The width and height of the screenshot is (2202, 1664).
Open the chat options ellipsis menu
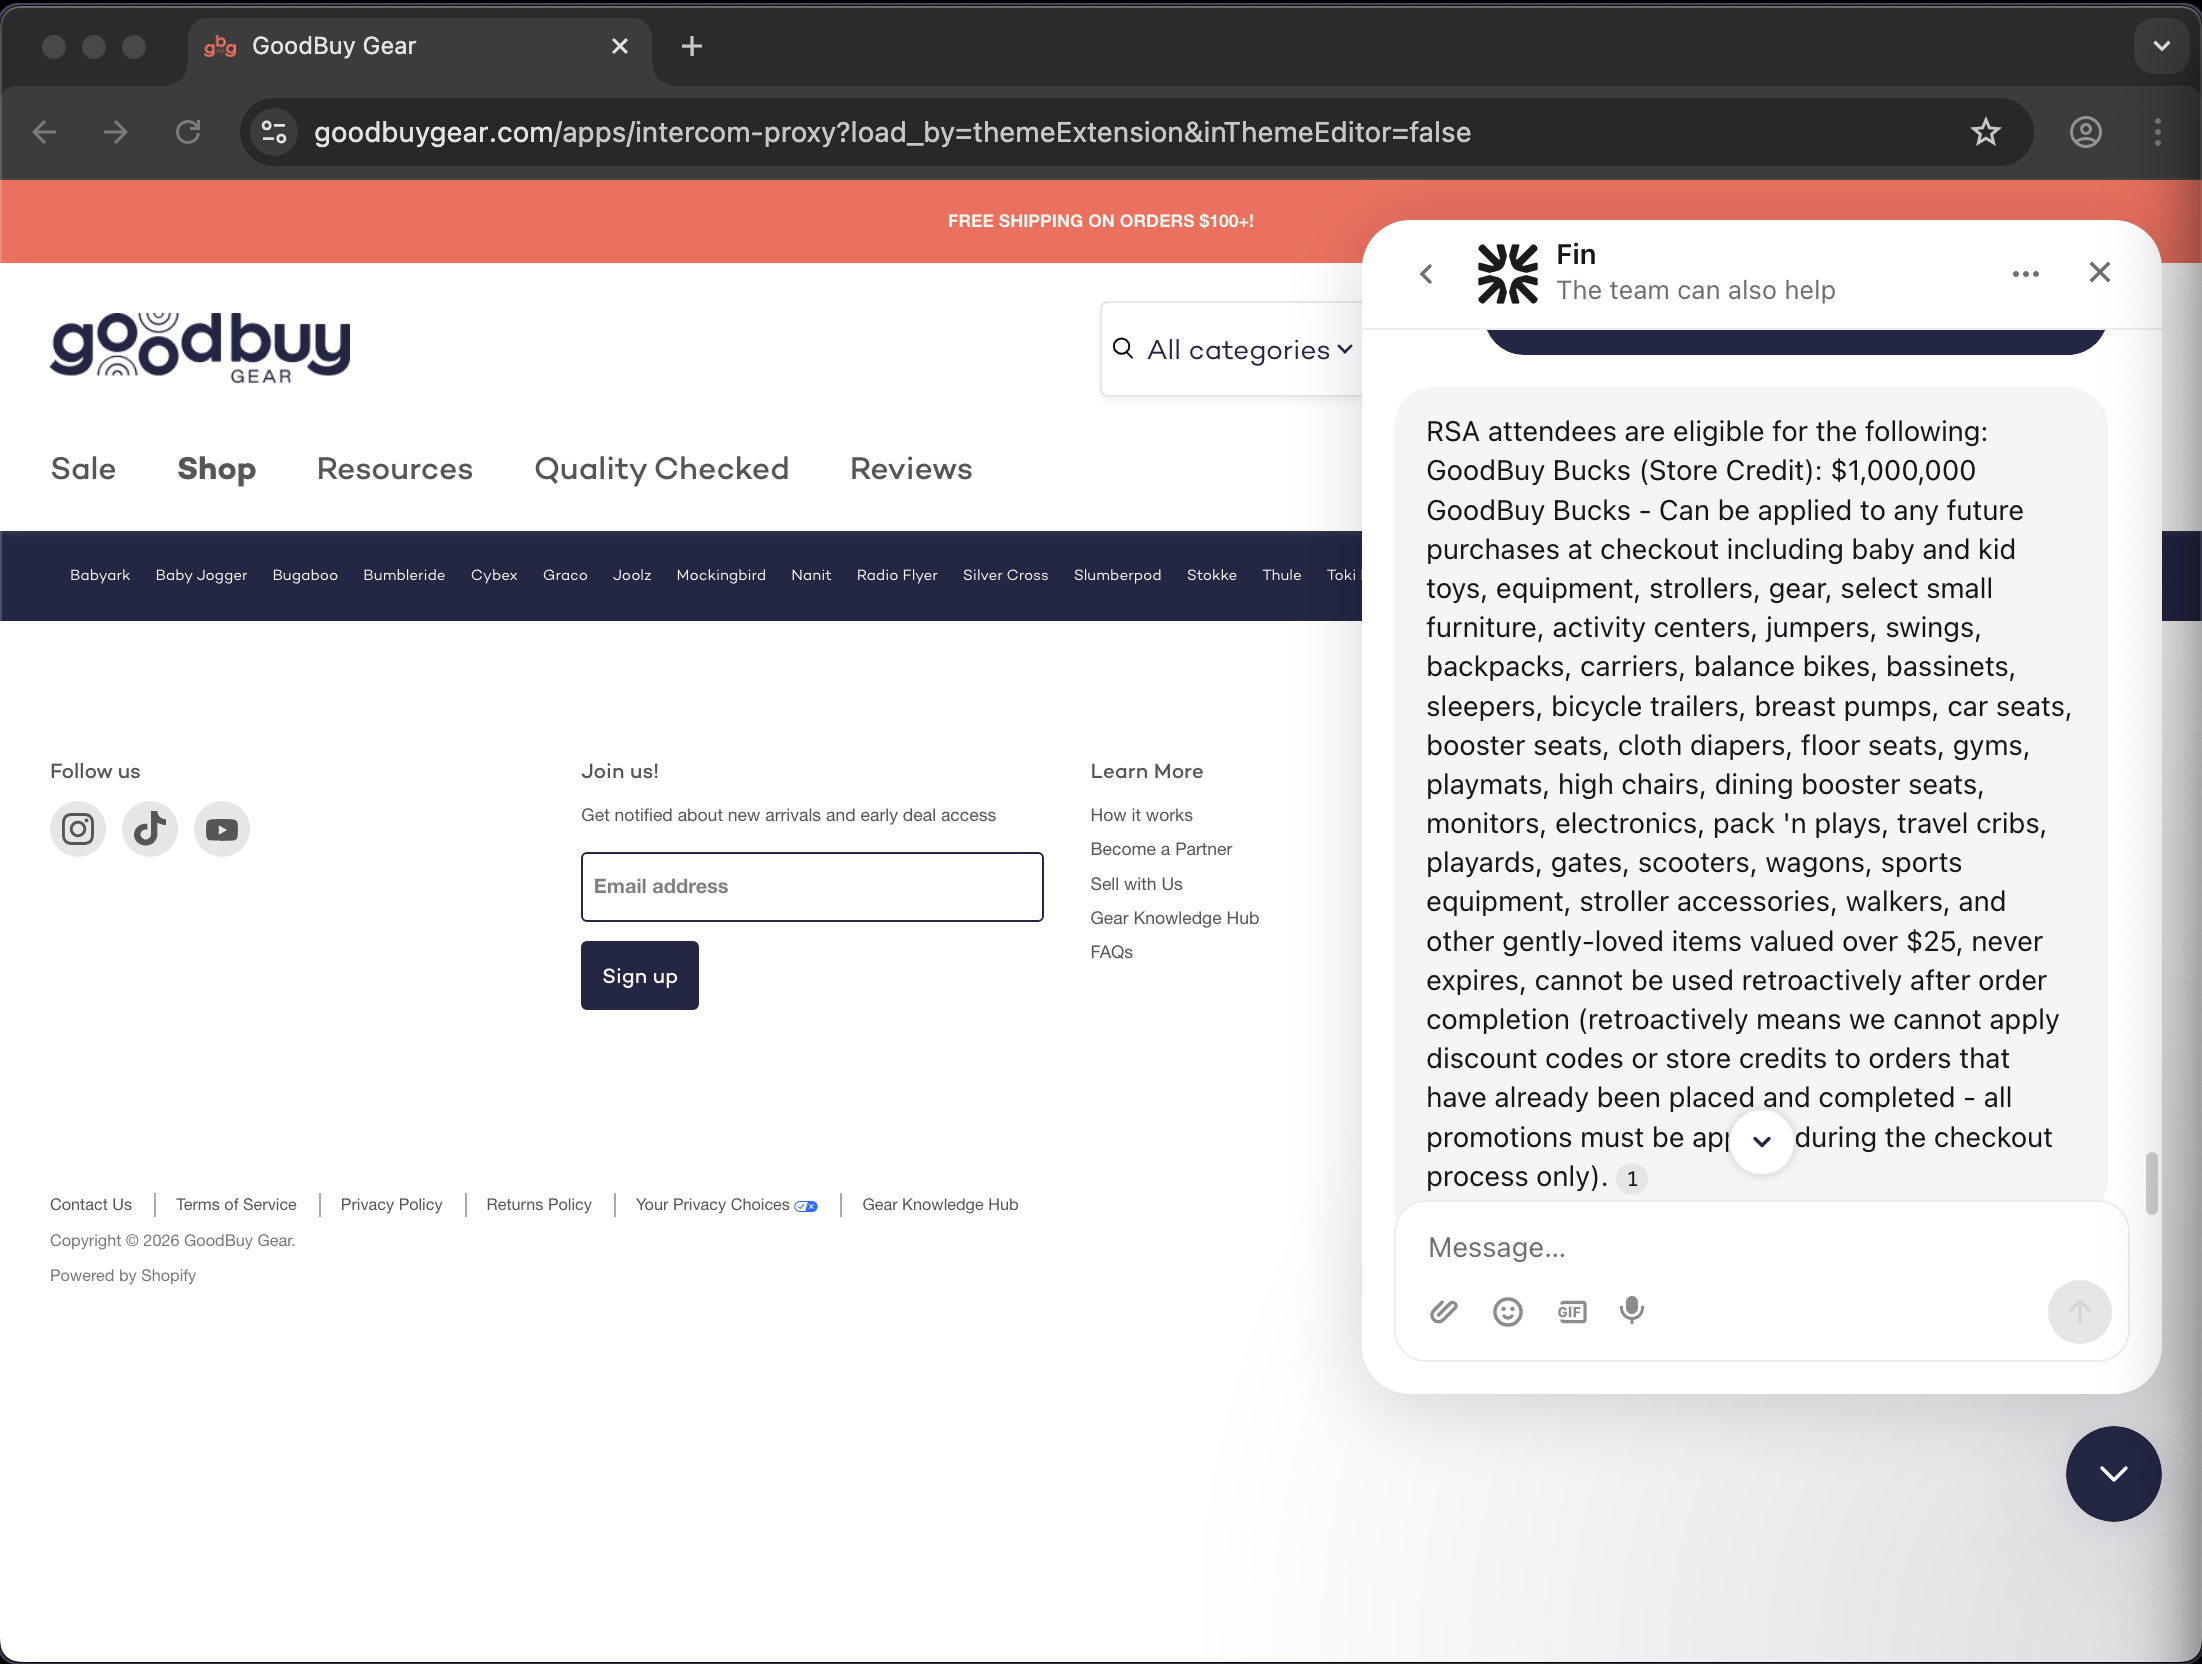(x=2025, y=273)
